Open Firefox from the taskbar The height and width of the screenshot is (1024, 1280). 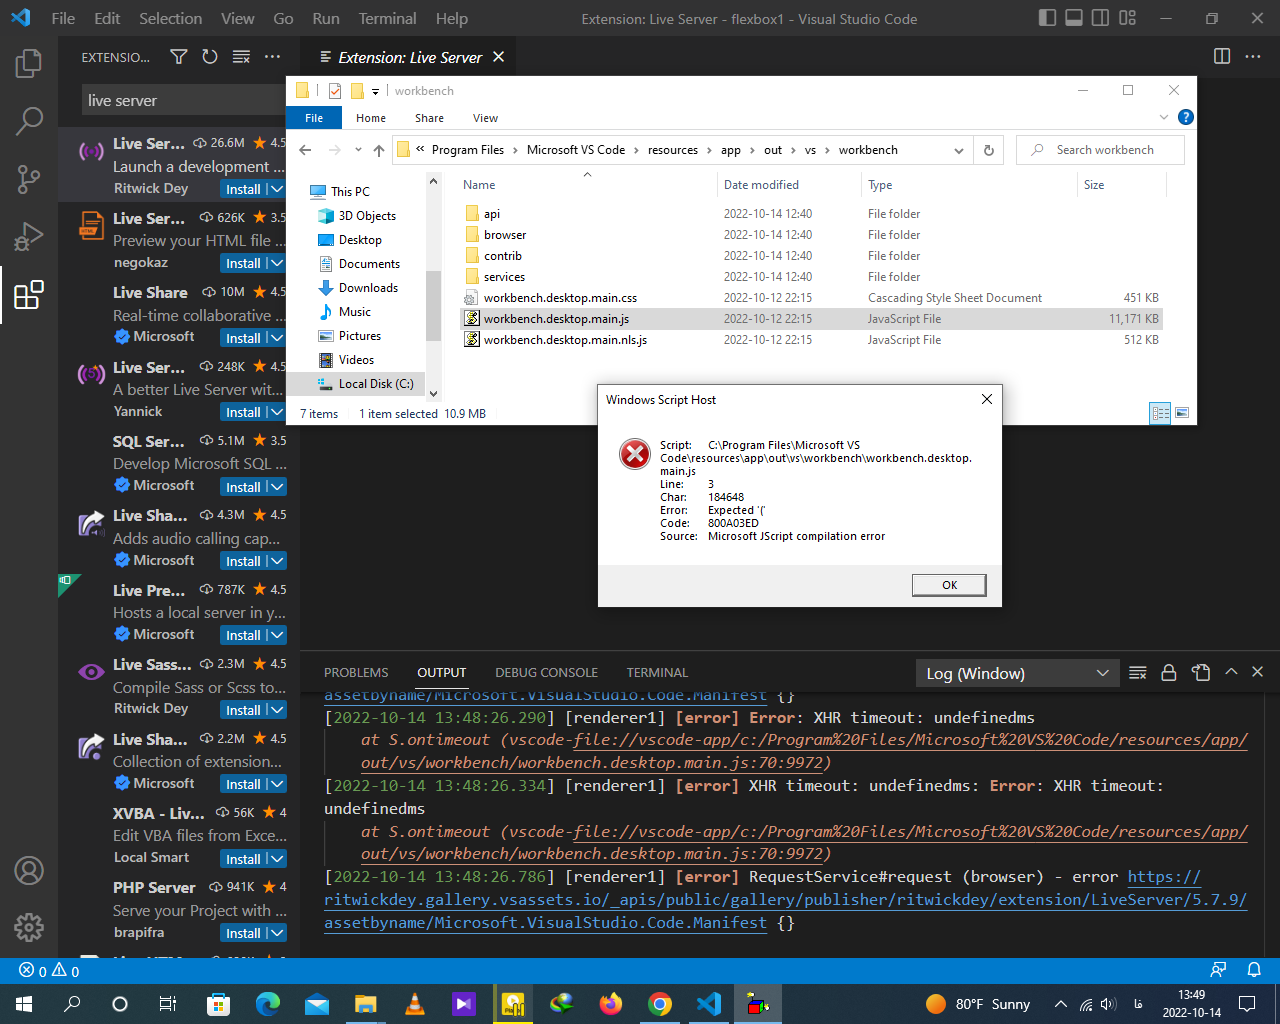[x=610, y=1003]
